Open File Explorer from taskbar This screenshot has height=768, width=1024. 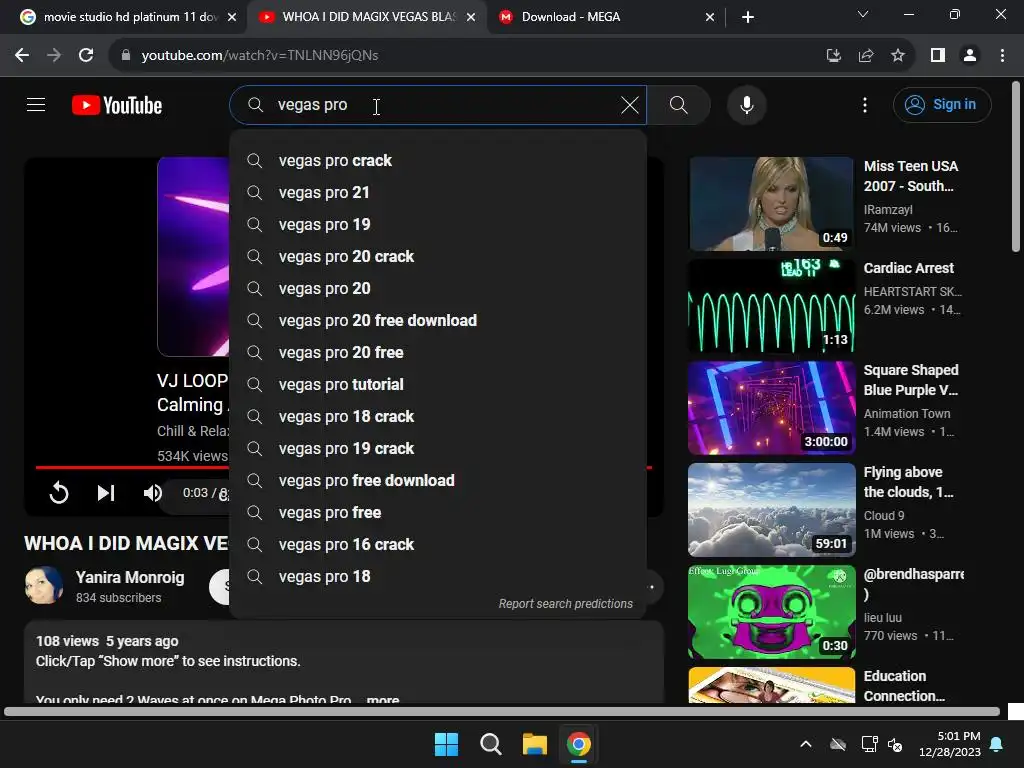534,744
